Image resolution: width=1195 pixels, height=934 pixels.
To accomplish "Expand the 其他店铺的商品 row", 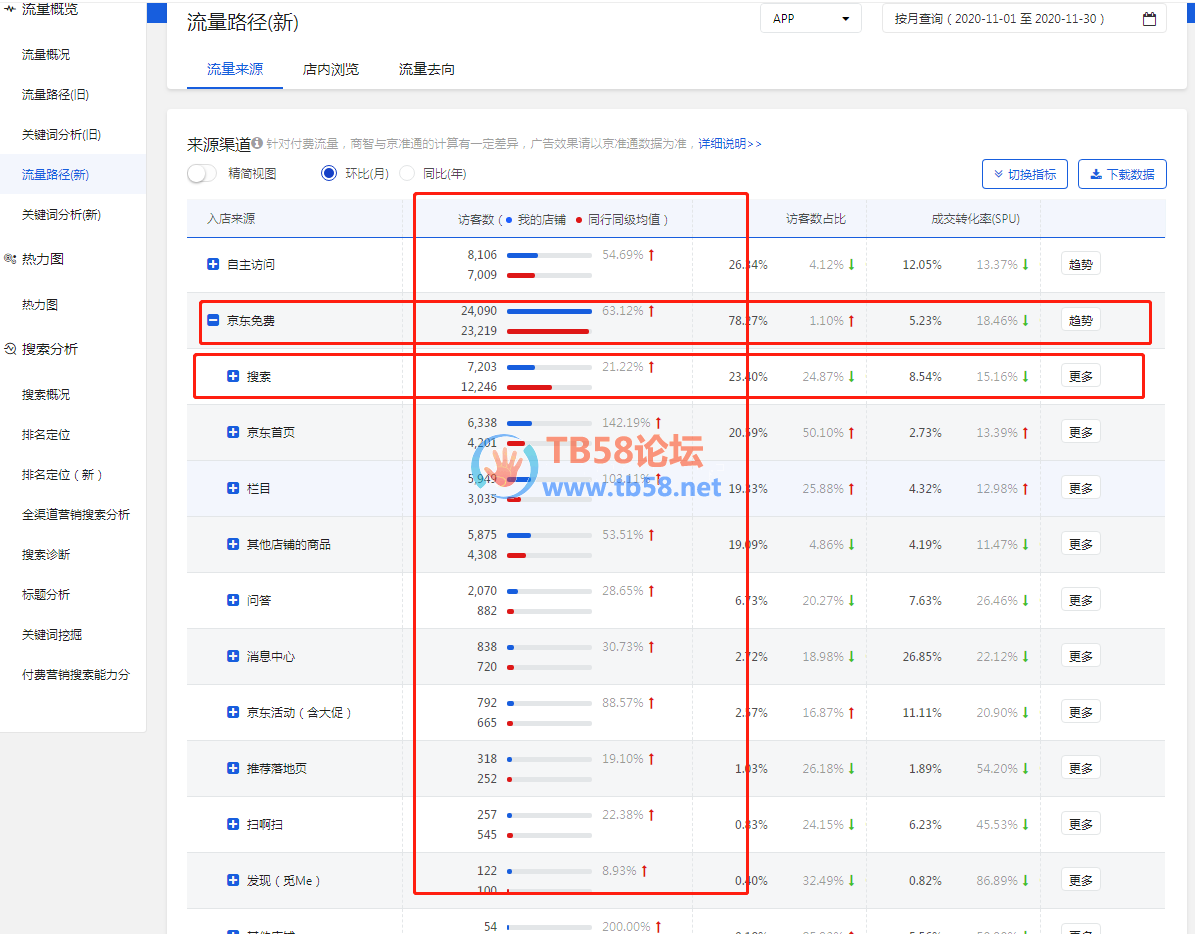I will tap(233, 544).
